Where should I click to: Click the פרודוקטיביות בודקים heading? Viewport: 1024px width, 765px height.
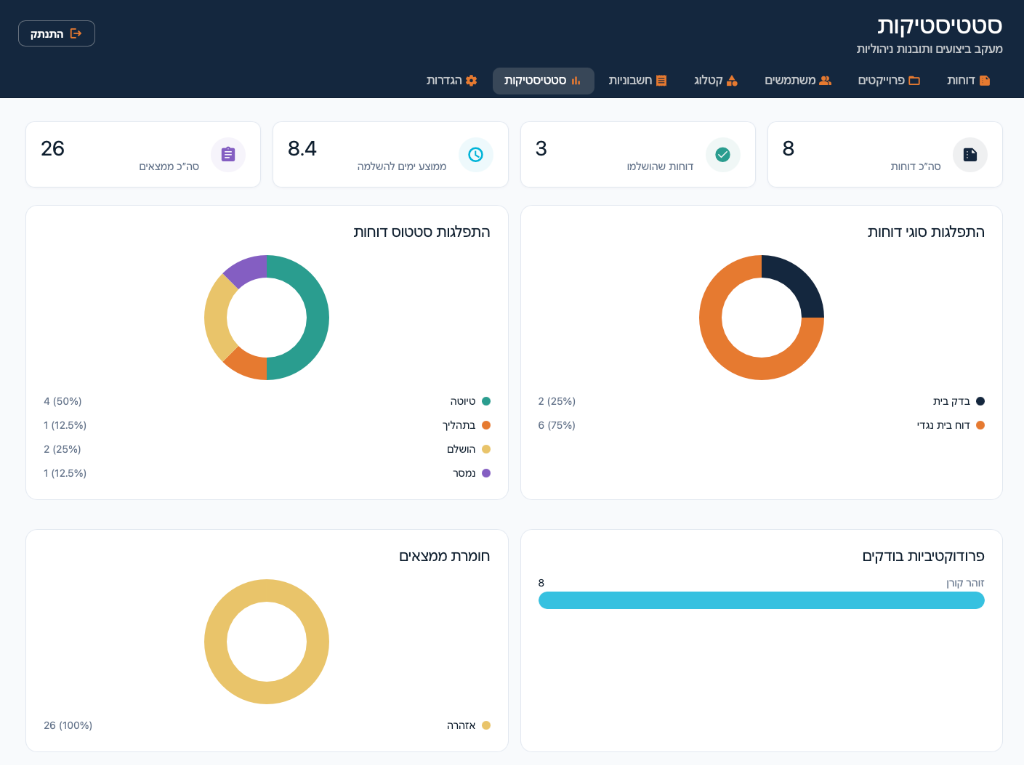(x=923, y=556)
